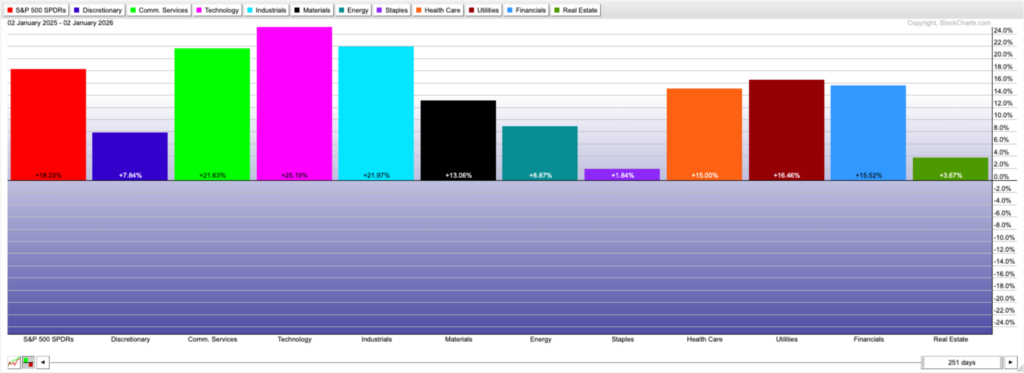This screenshot has height=373, width=1024.
Task: Click the orange Health Care bar
Action: tap(705, 134)
